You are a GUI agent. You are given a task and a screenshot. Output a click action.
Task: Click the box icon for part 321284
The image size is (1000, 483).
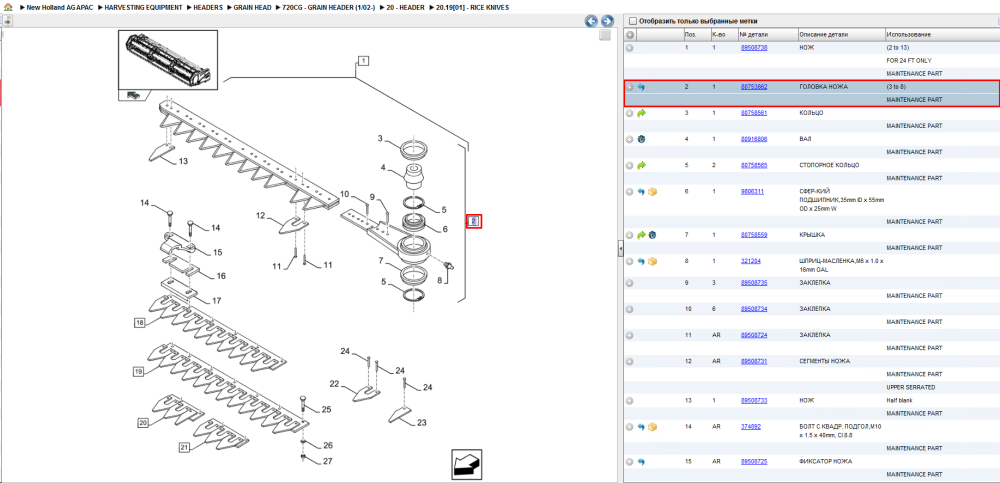pyautogui.click(x=652, y=261)
